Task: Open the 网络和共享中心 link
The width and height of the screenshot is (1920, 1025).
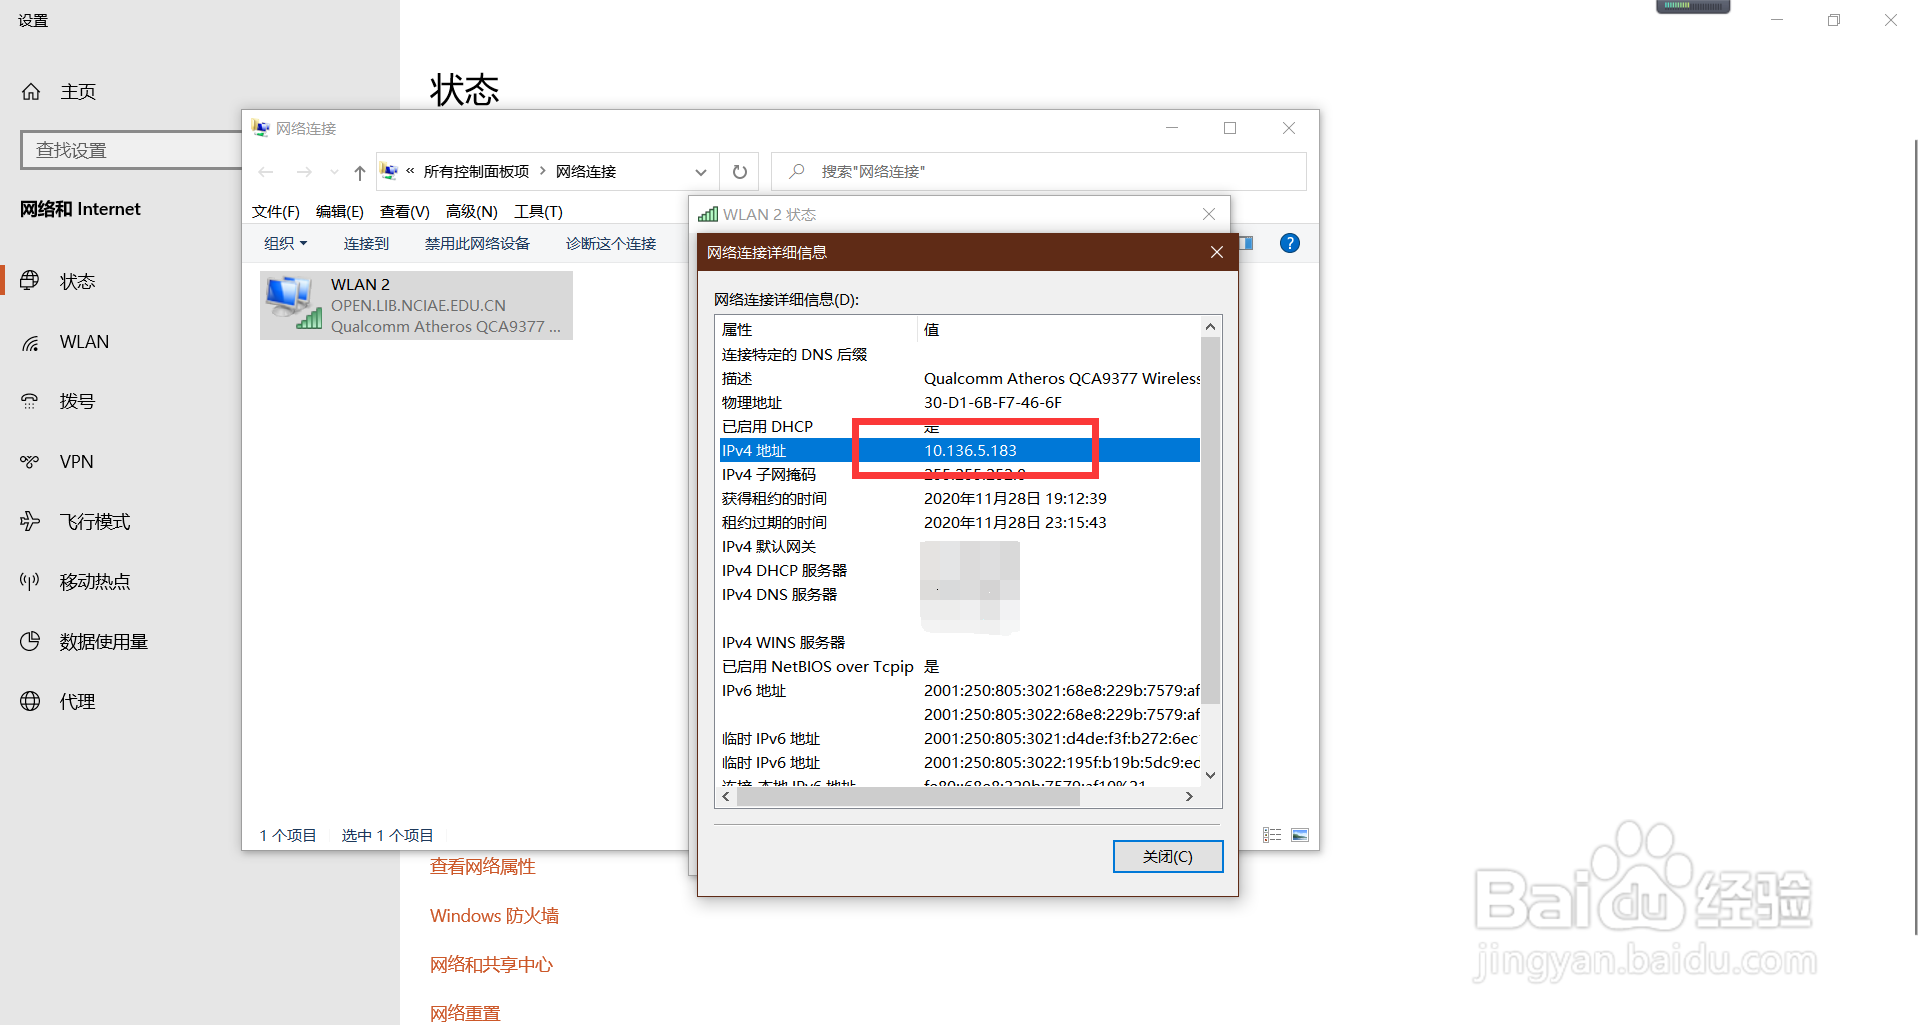Action: [x=491, y=965]
